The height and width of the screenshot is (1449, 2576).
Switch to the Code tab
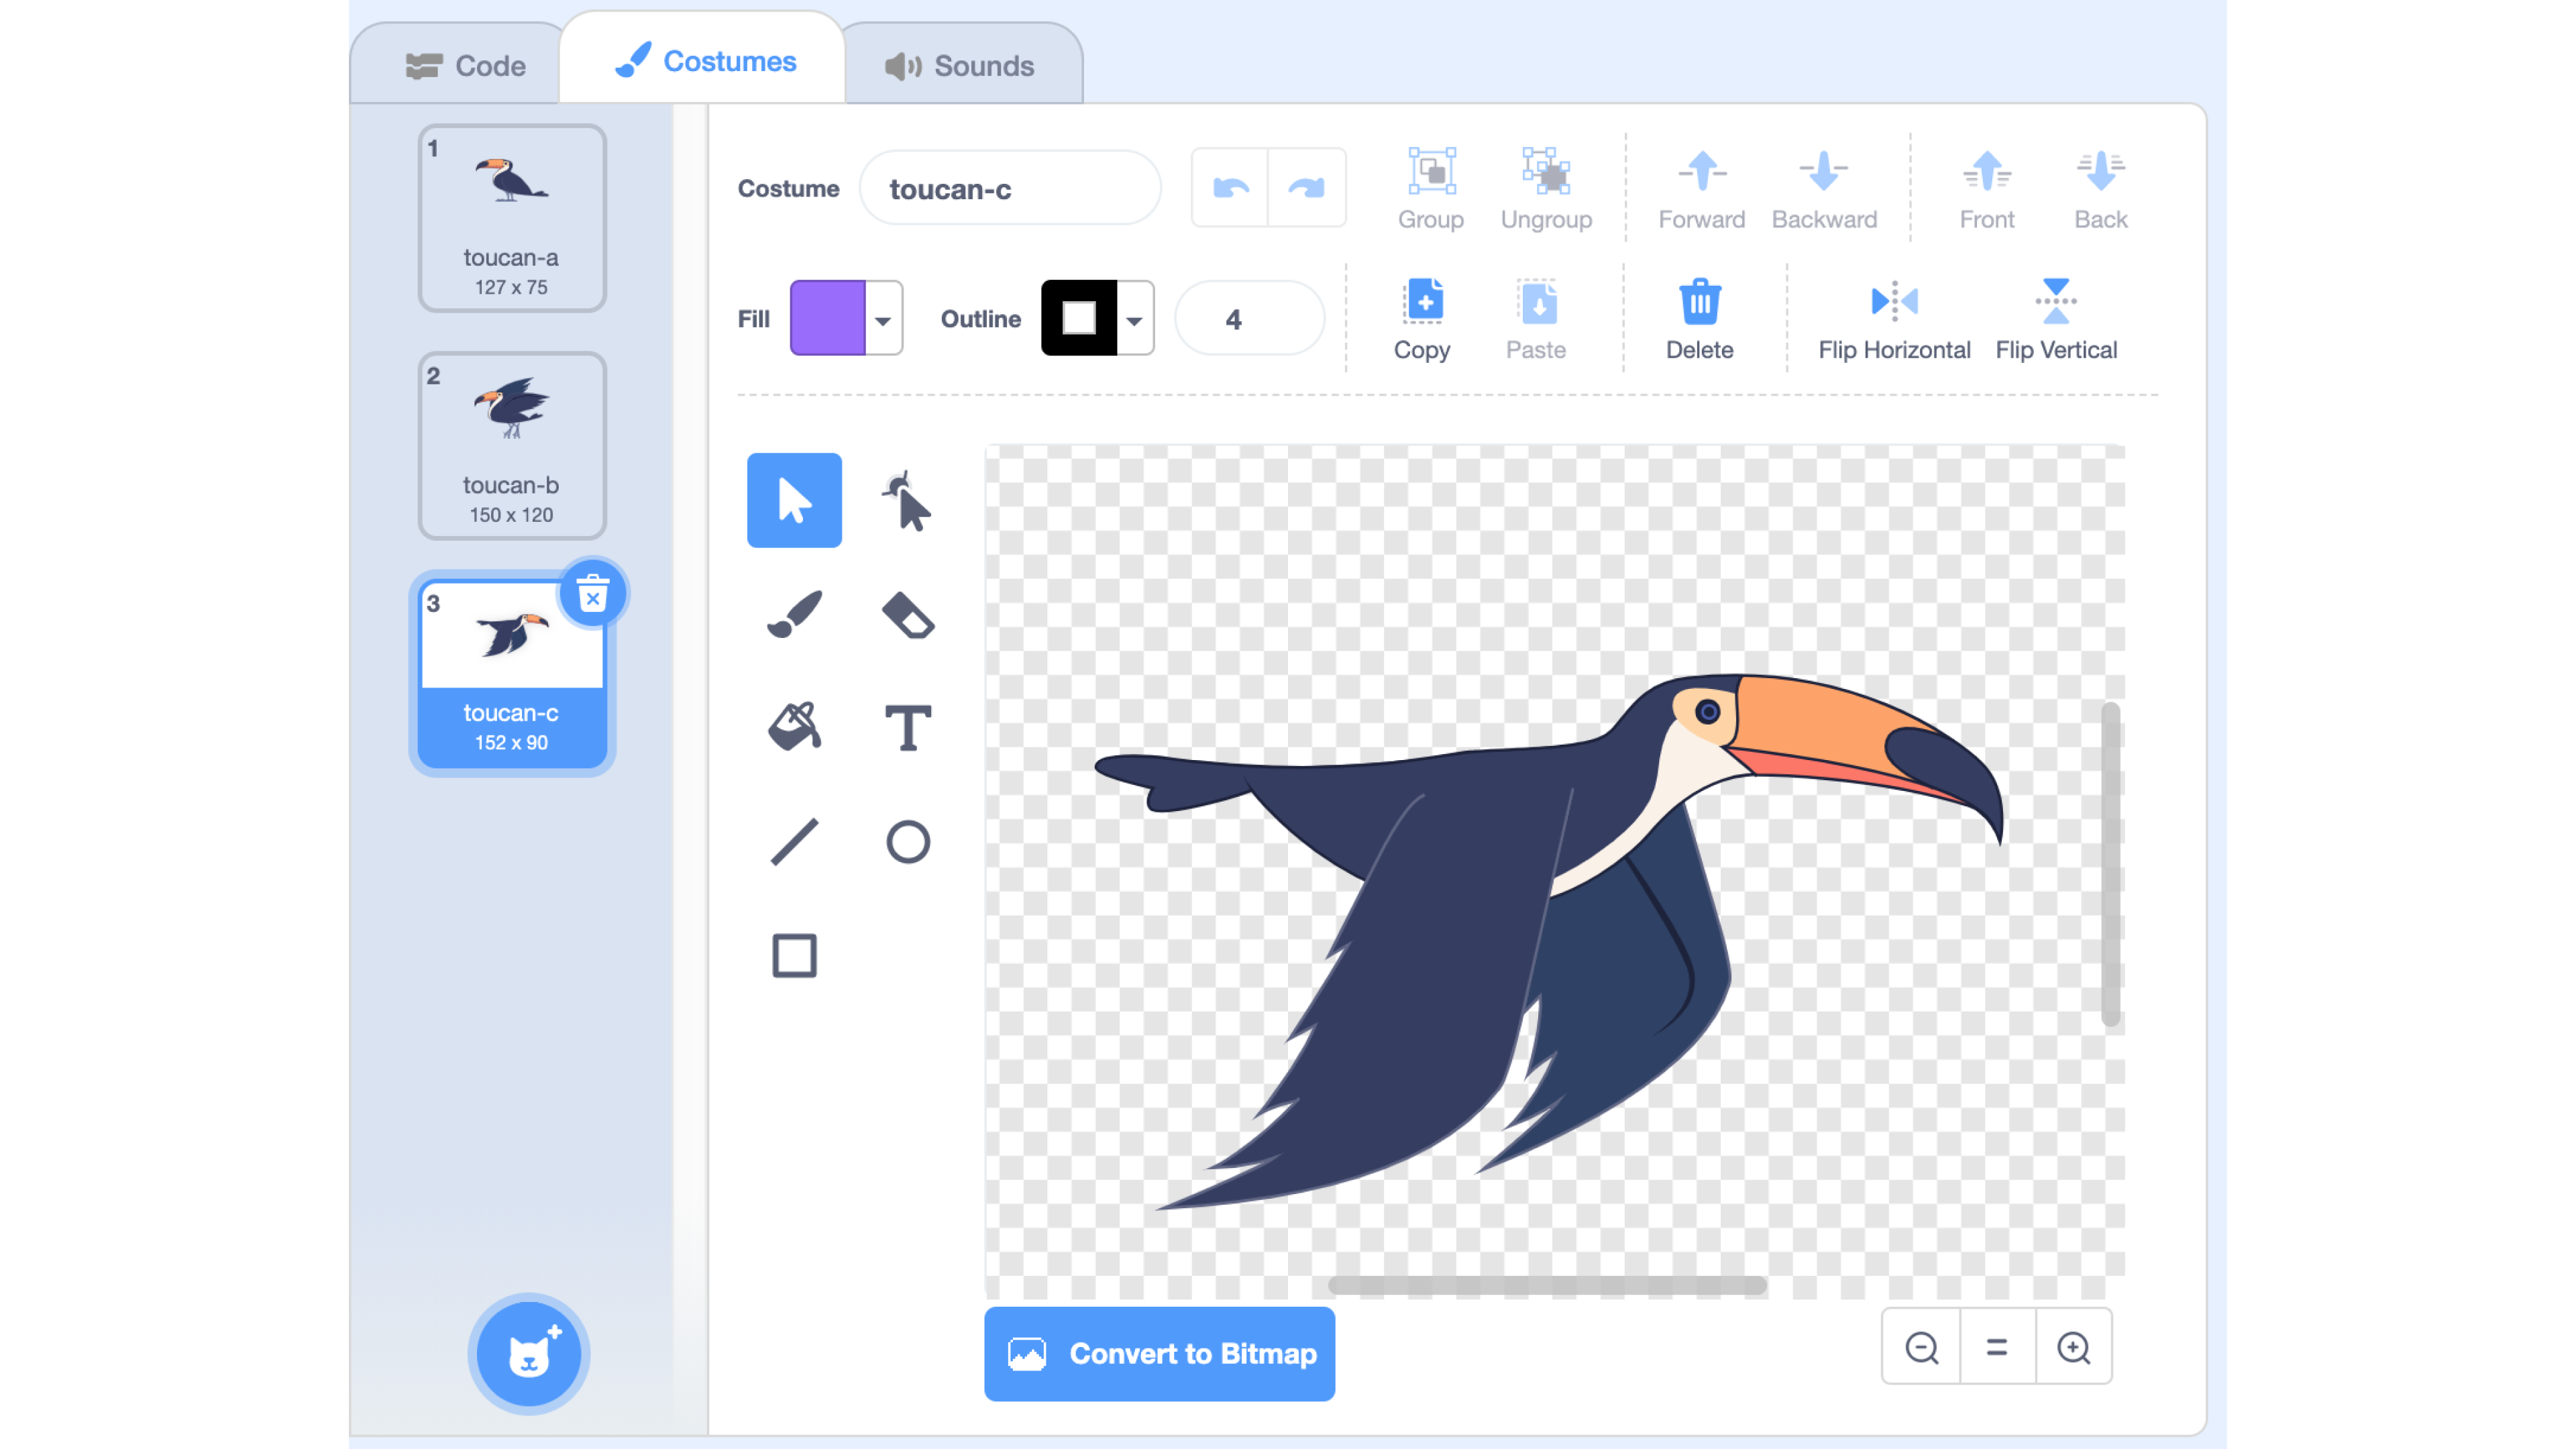pos(465,66)
